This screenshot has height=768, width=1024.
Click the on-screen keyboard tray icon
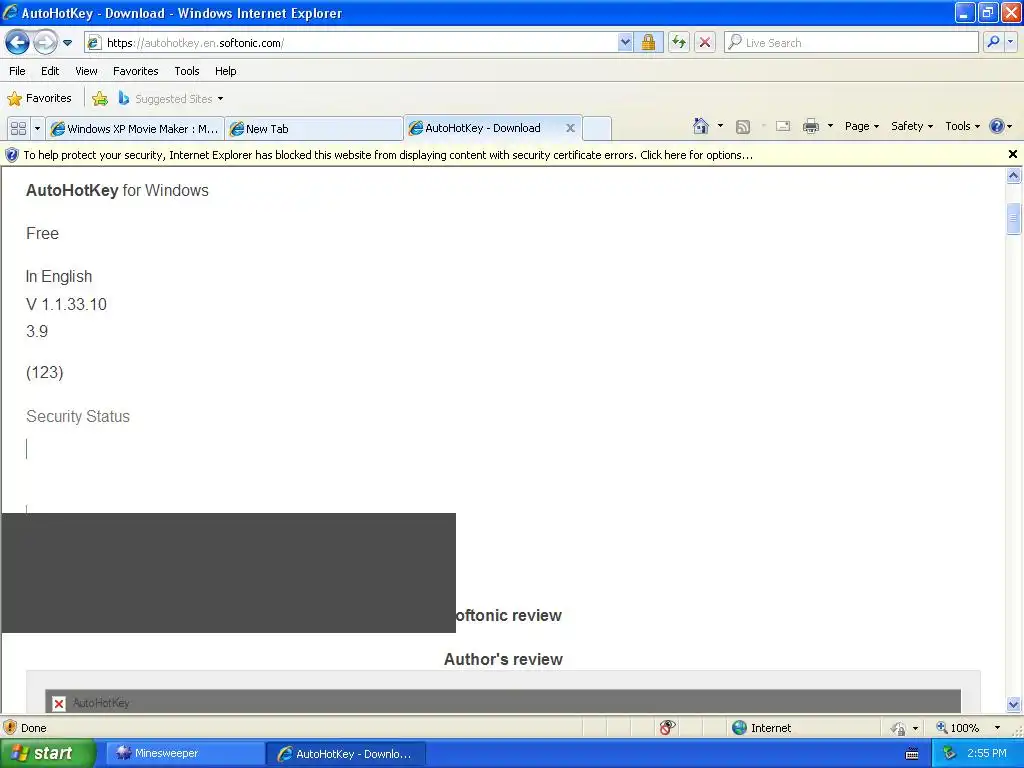(912, 754)
